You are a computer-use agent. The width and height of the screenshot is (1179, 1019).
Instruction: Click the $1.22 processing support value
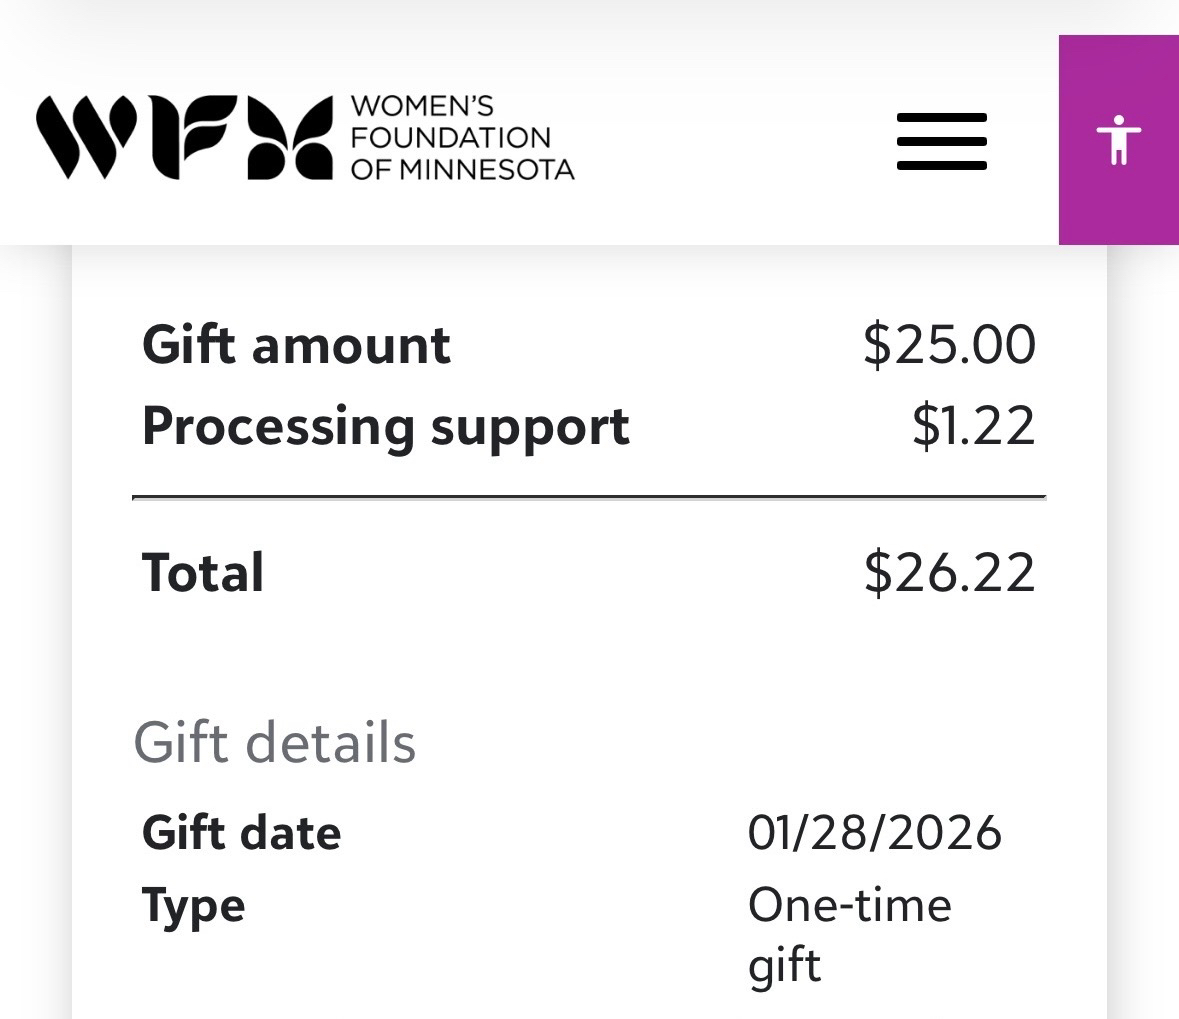coord(973,427)
